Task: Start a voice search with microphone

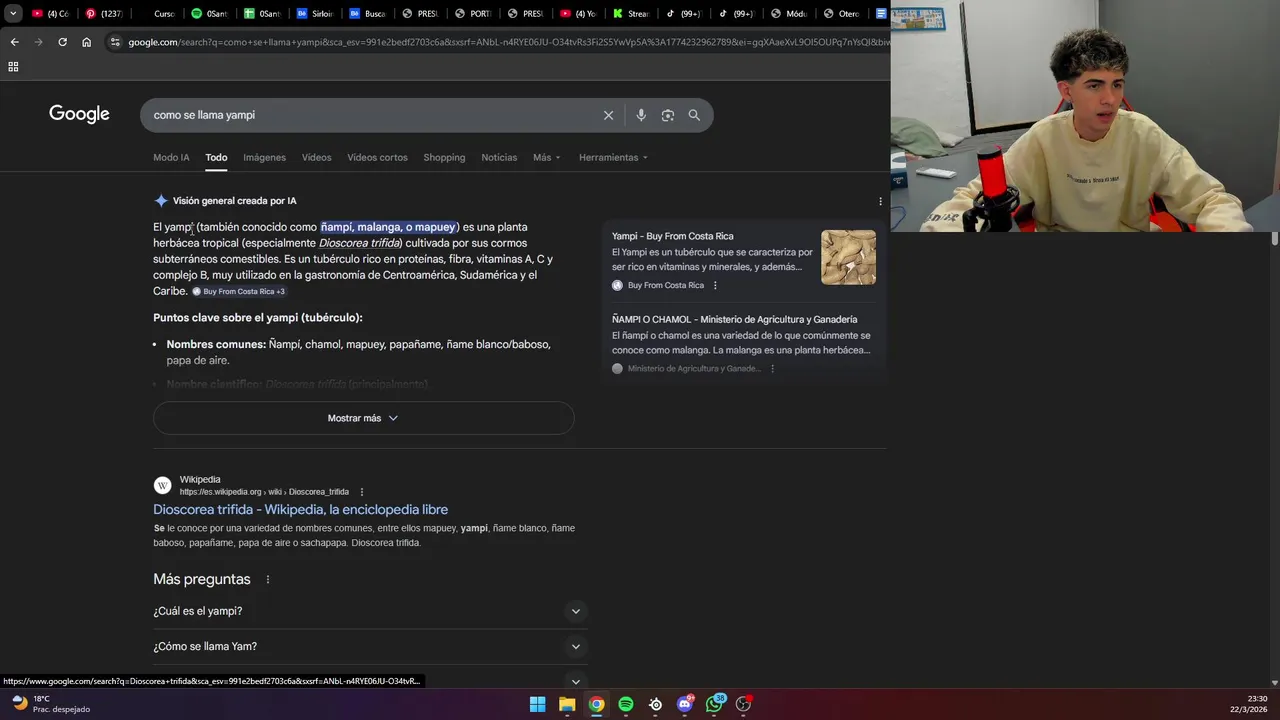Action: 641,115
